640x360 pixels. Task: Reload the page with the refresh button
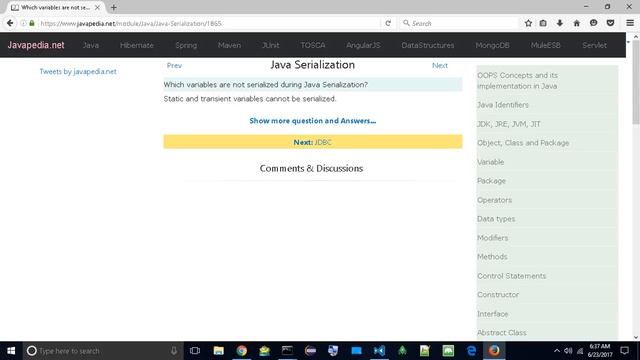tap(388, 23)
